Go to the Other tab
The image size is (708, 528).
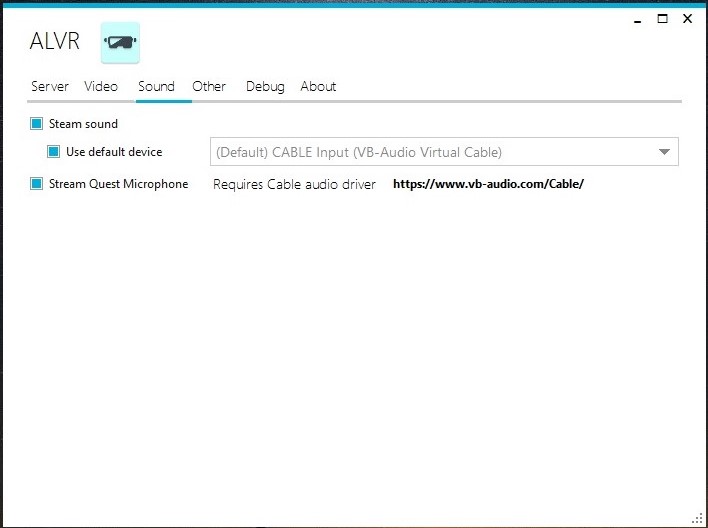[x=209, y=86]
